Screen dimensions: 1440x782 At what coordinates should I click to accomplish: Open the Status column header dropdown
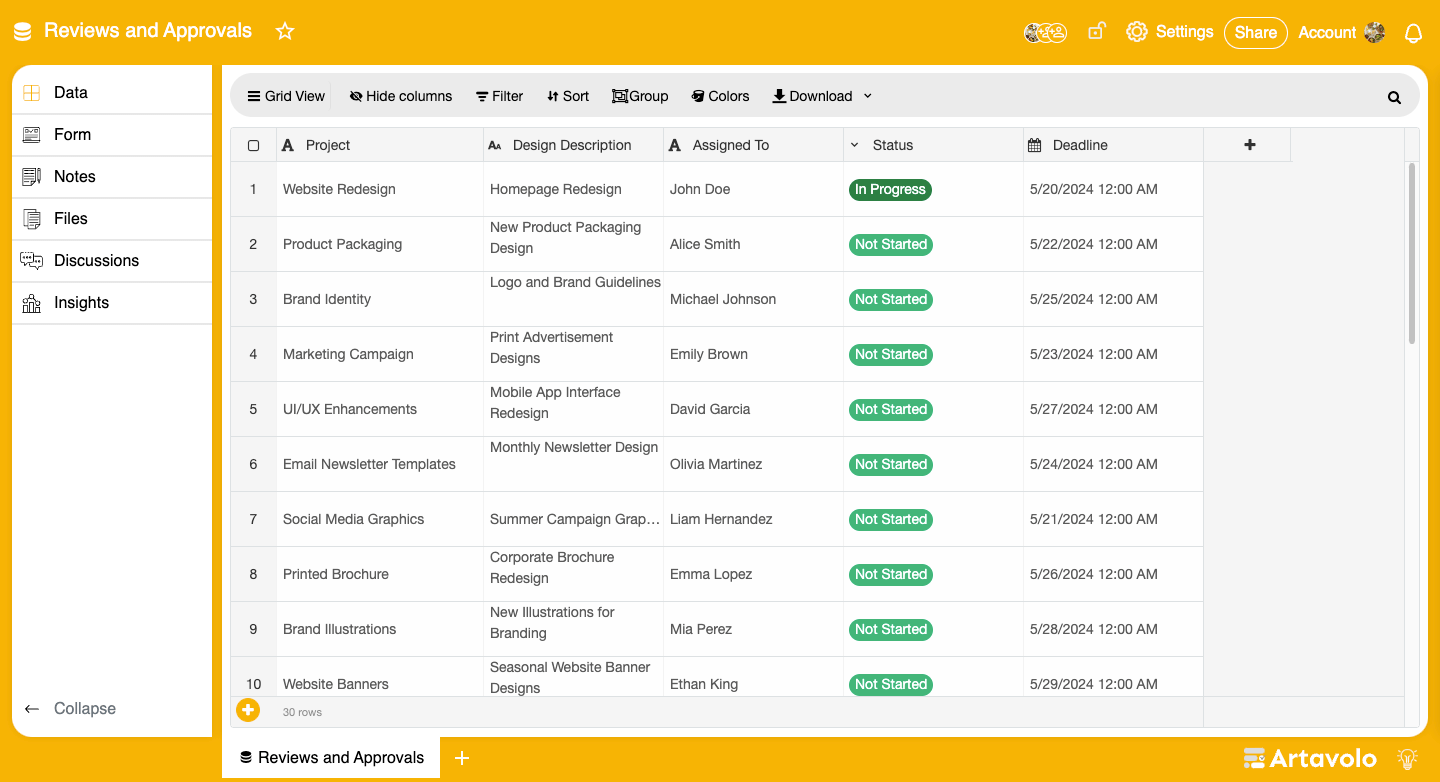[855, 145]
